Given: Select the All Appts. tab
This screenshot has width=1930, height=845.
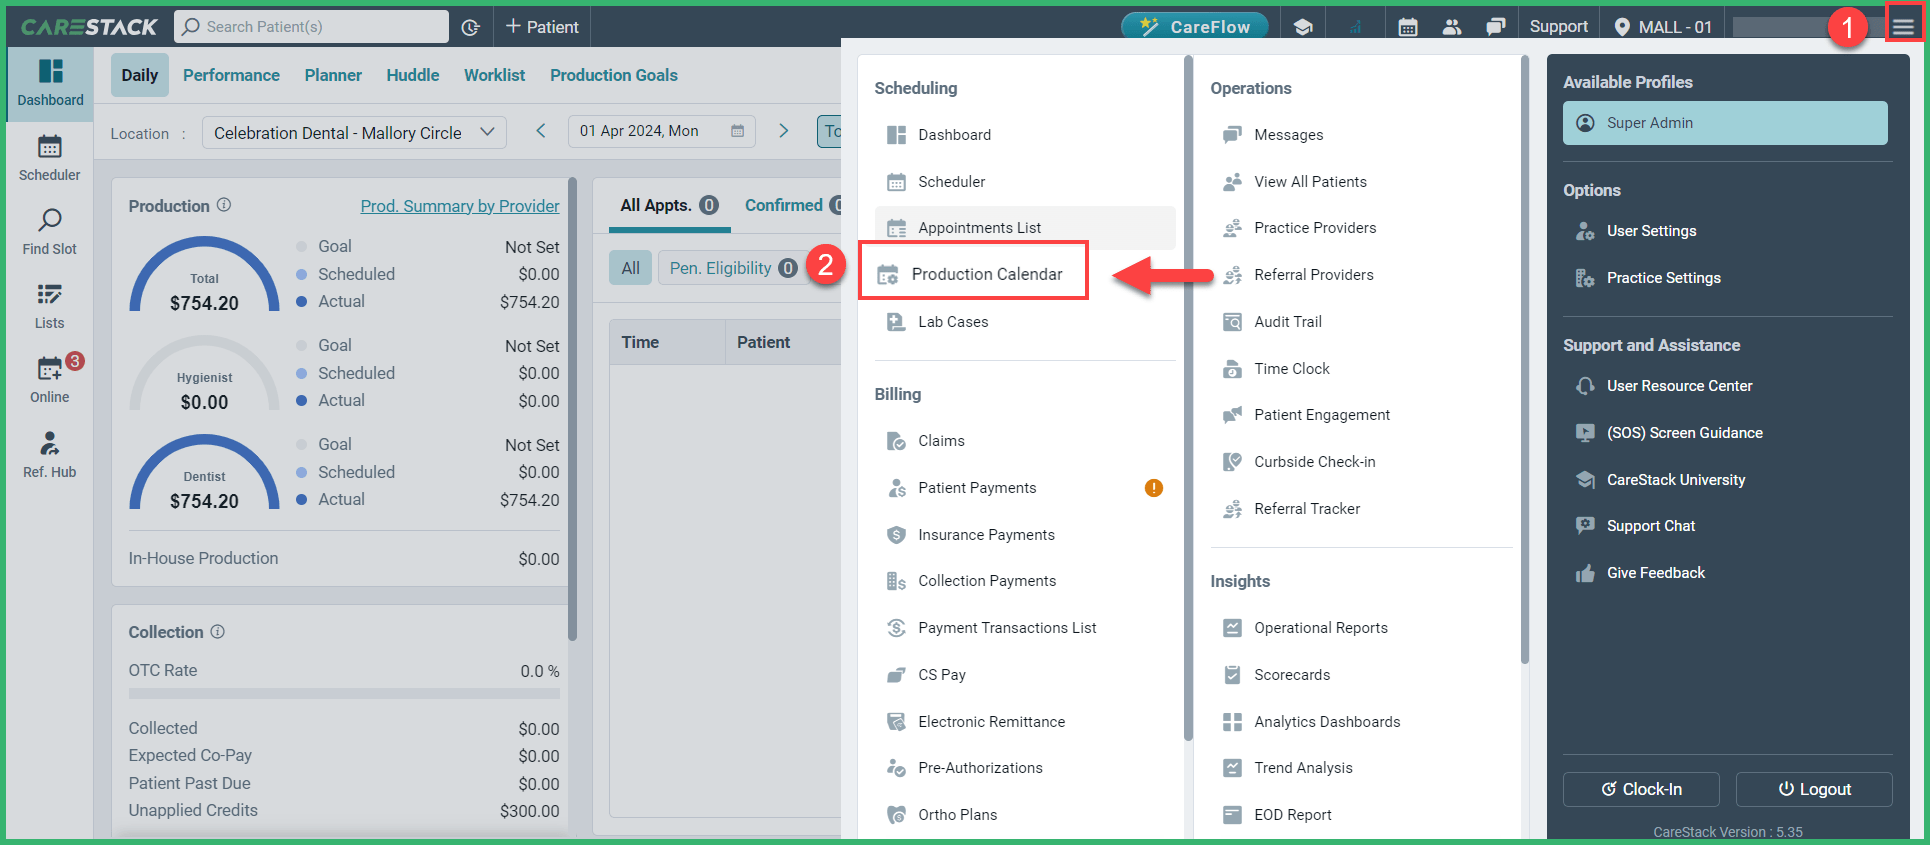Looking at the screenshot, I should click(669, 205).
